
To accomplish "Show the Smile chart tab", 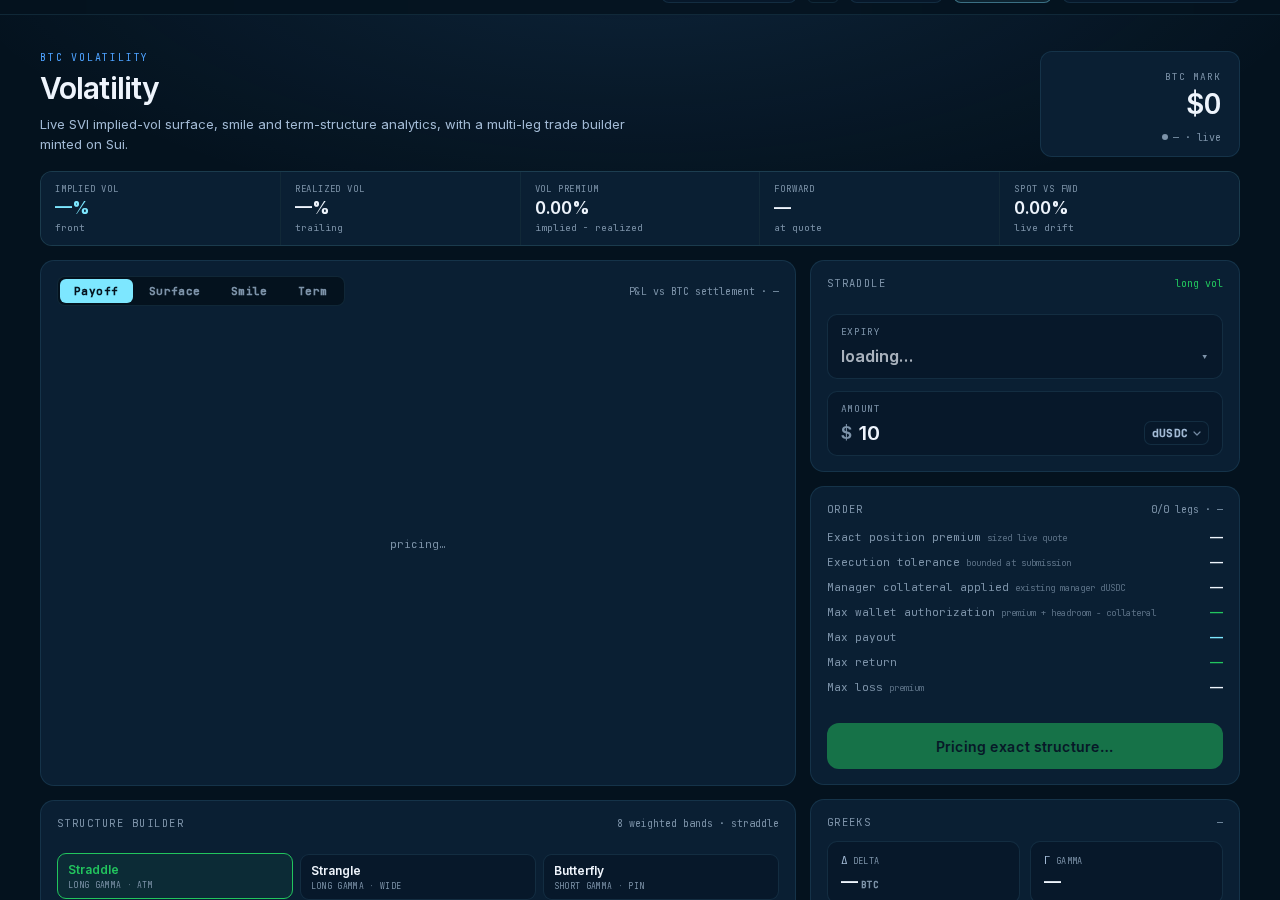I will click(249, 291).
